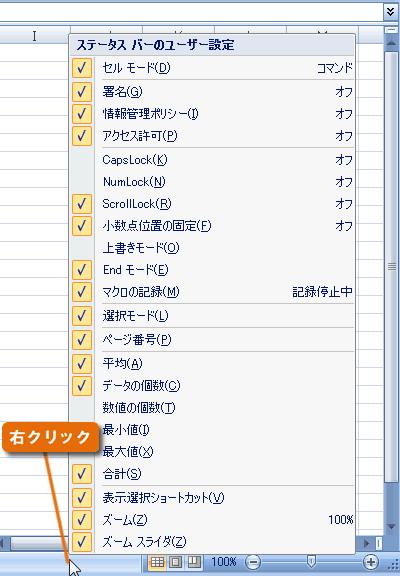Click the zoom out minus button

pos(253,562)
